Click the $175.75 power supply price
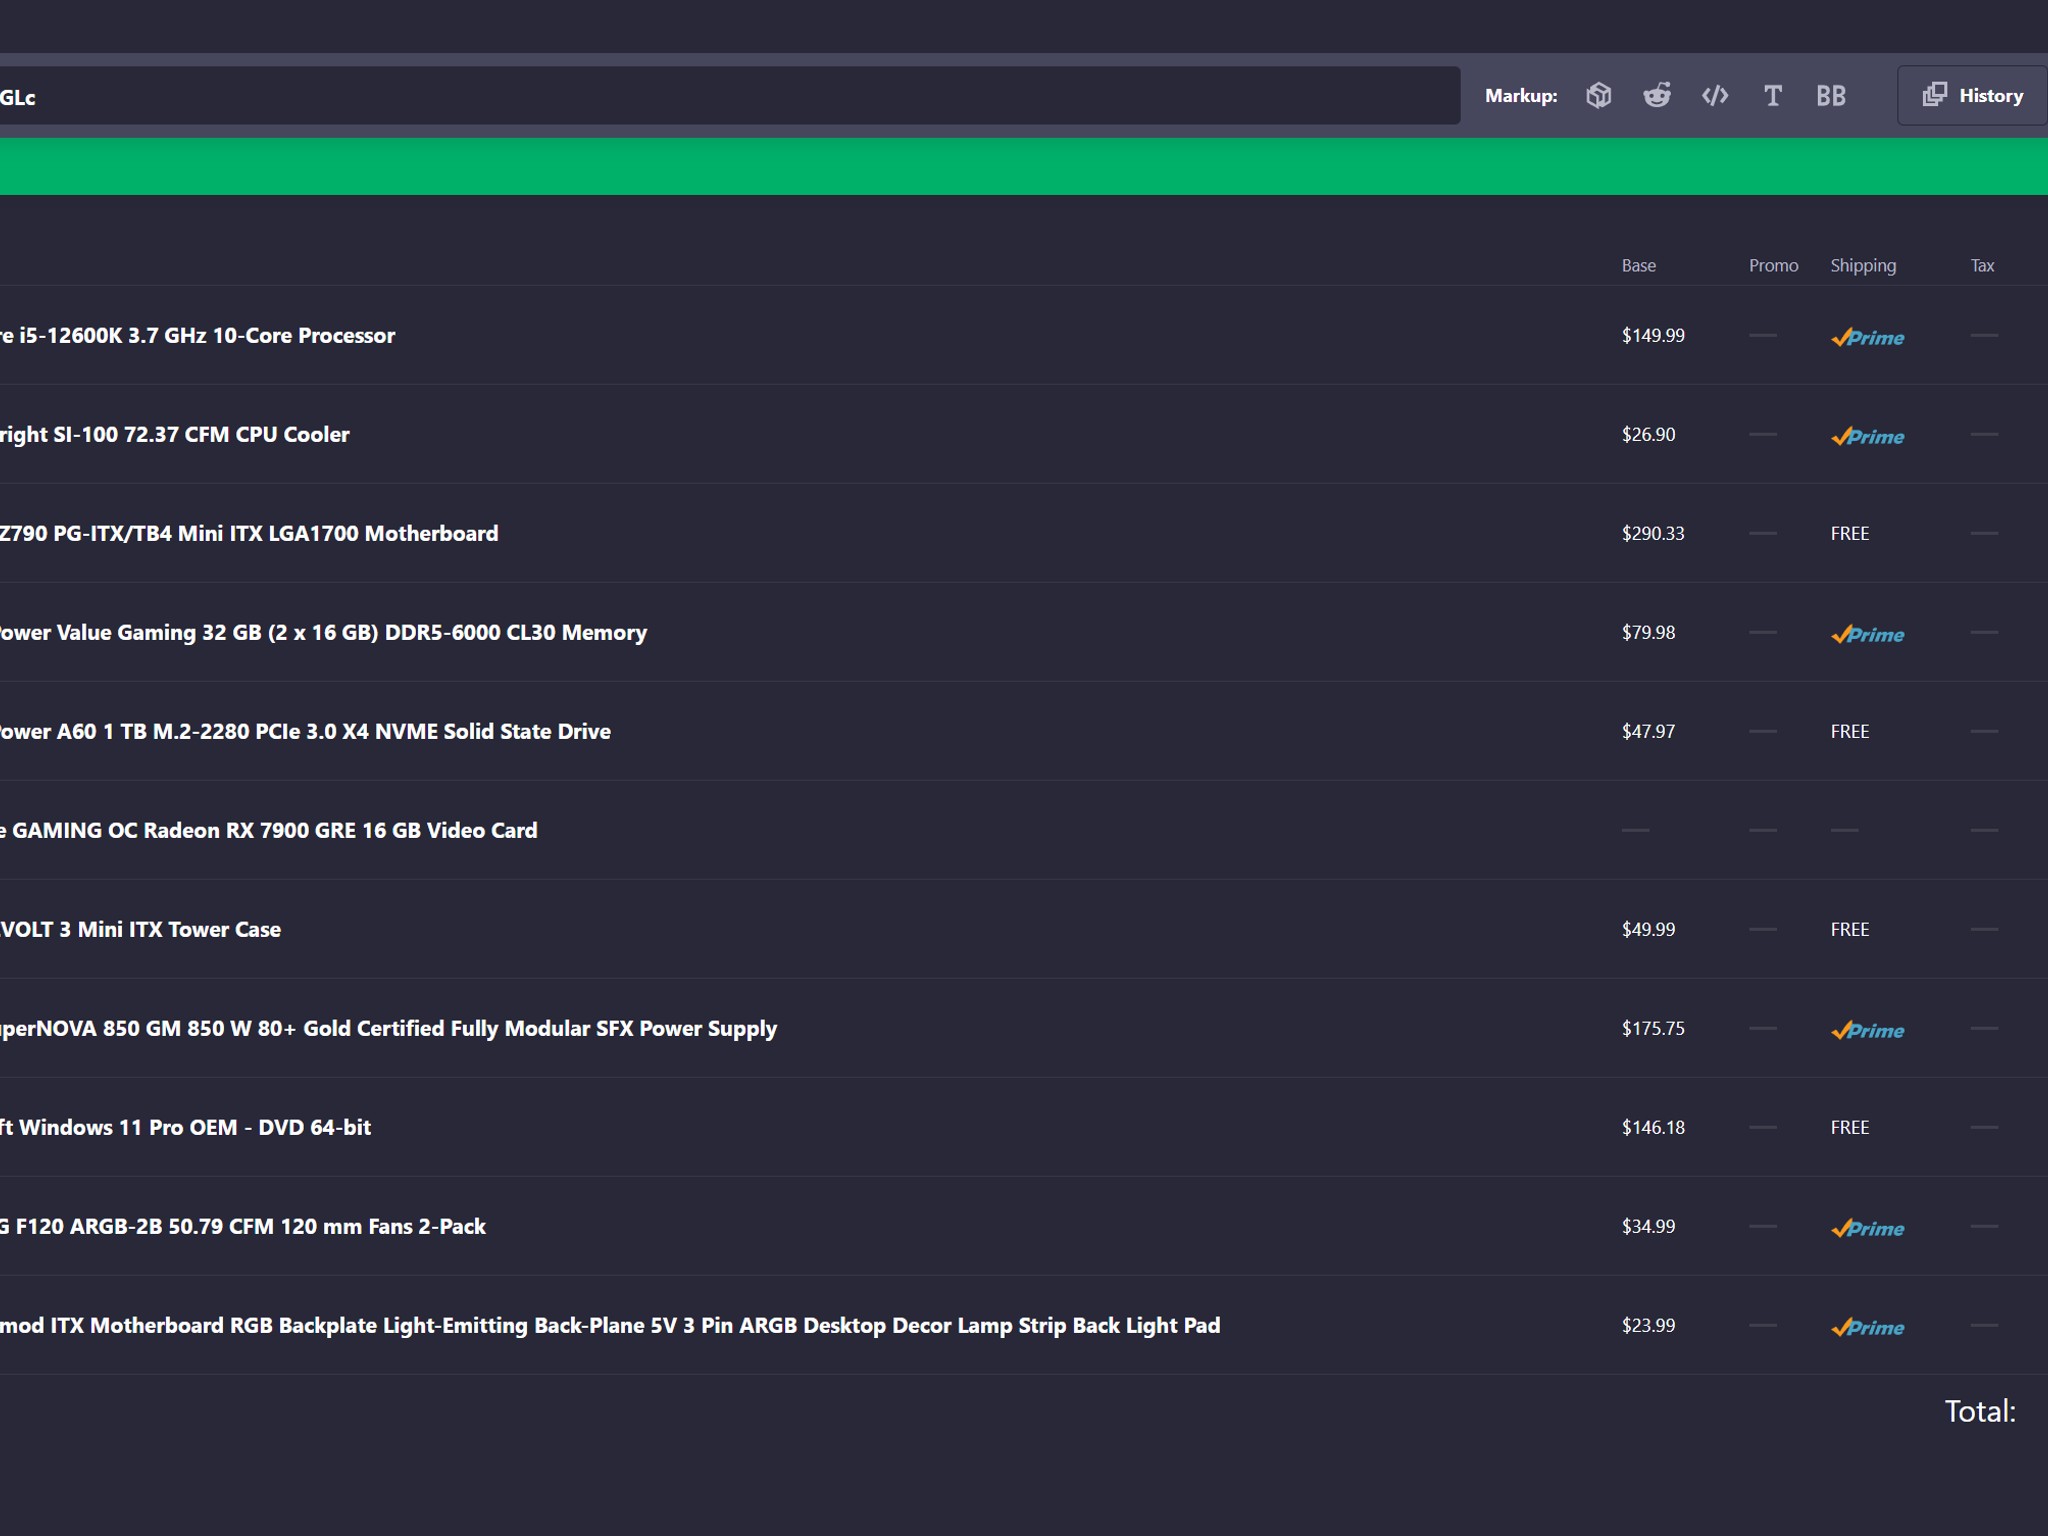This screenshot has width=2048, height=1536. (1653, 1029)
